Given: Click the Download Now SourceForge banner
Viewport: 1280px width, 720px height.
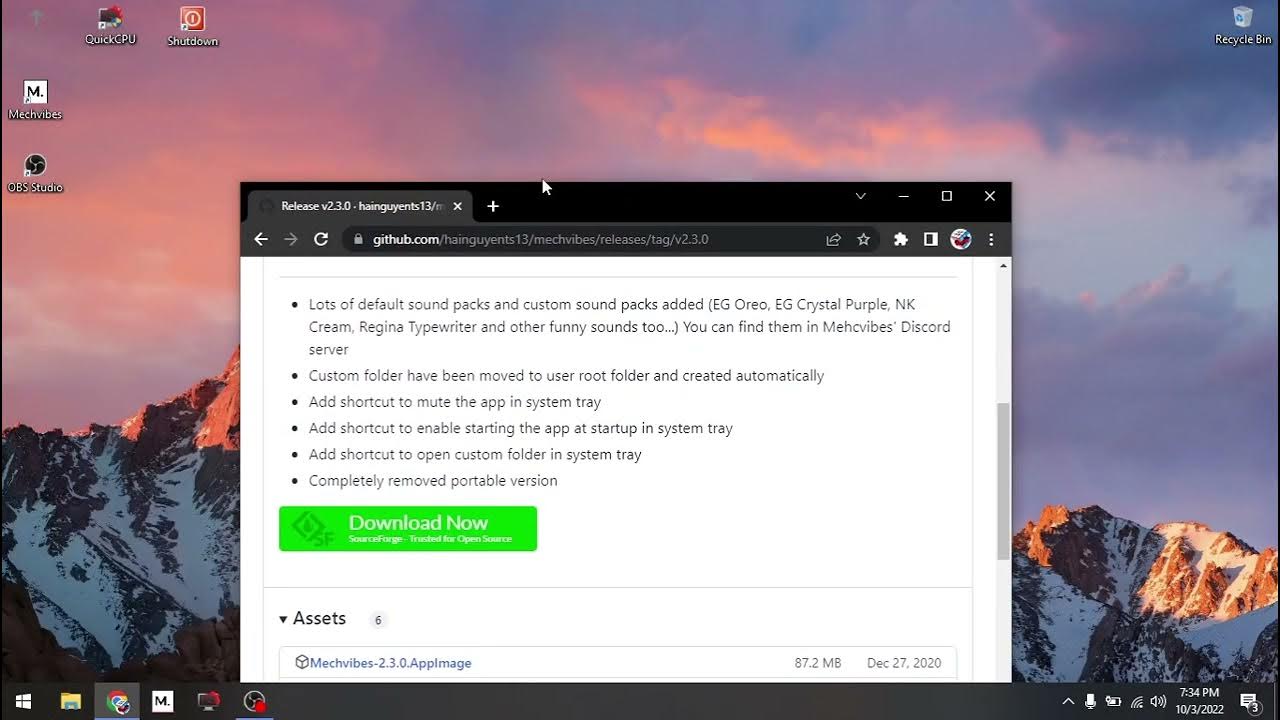Looking at the screenshot, I should pos(408,528).
